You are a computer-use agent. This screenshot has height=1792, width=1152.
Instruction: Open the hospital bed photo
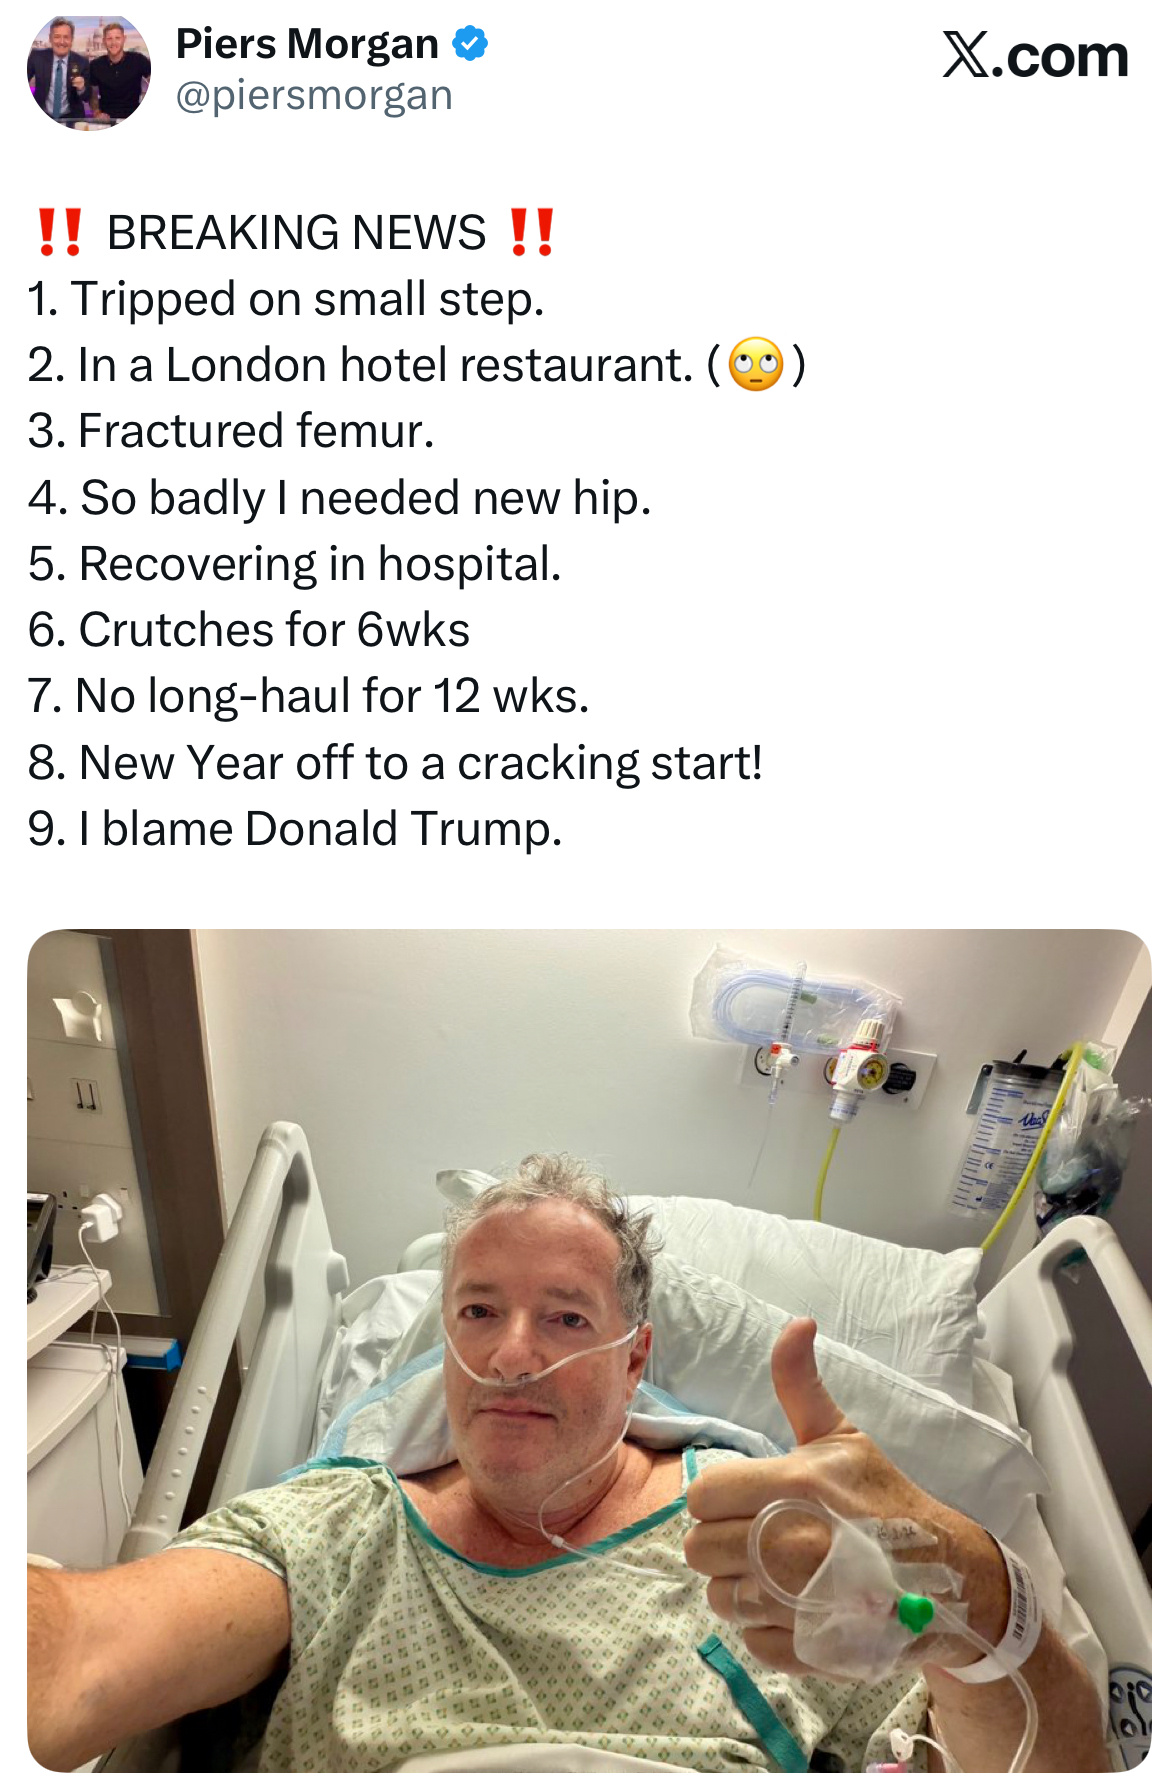[x=589, y=1351]
